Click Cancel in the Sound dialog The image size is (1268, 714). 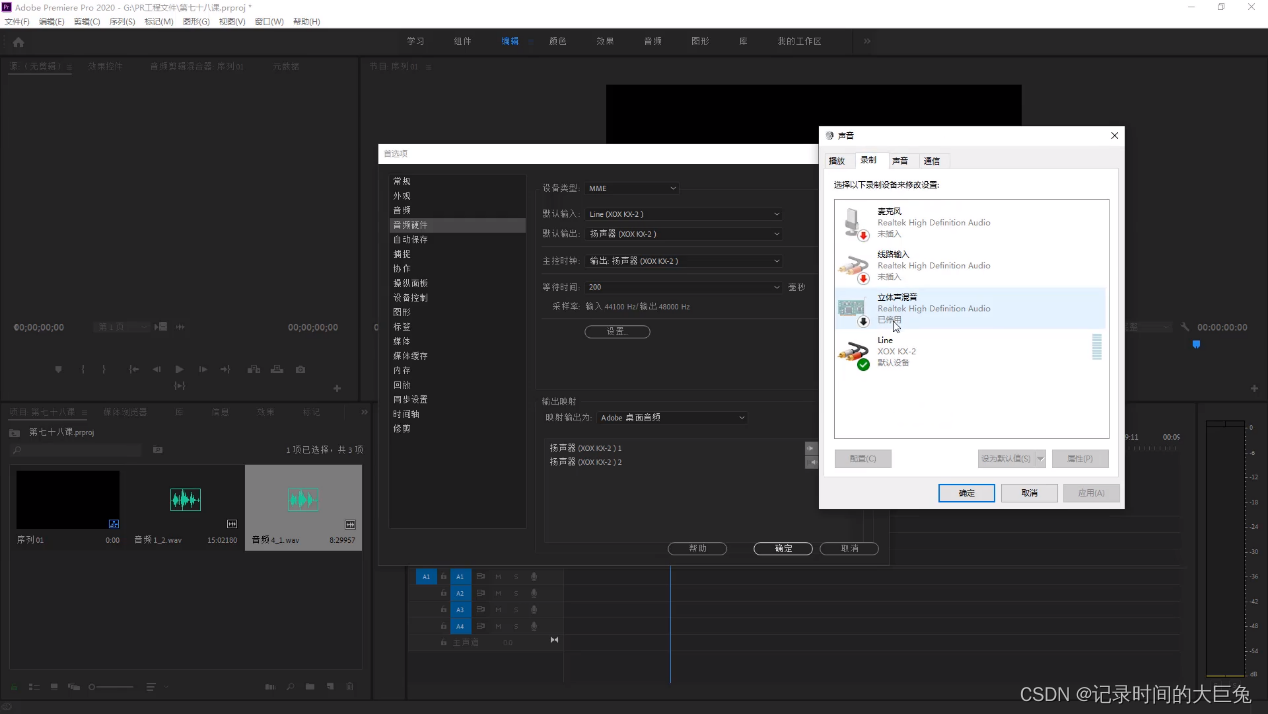pyautogui.click(x=1029, y=493)
